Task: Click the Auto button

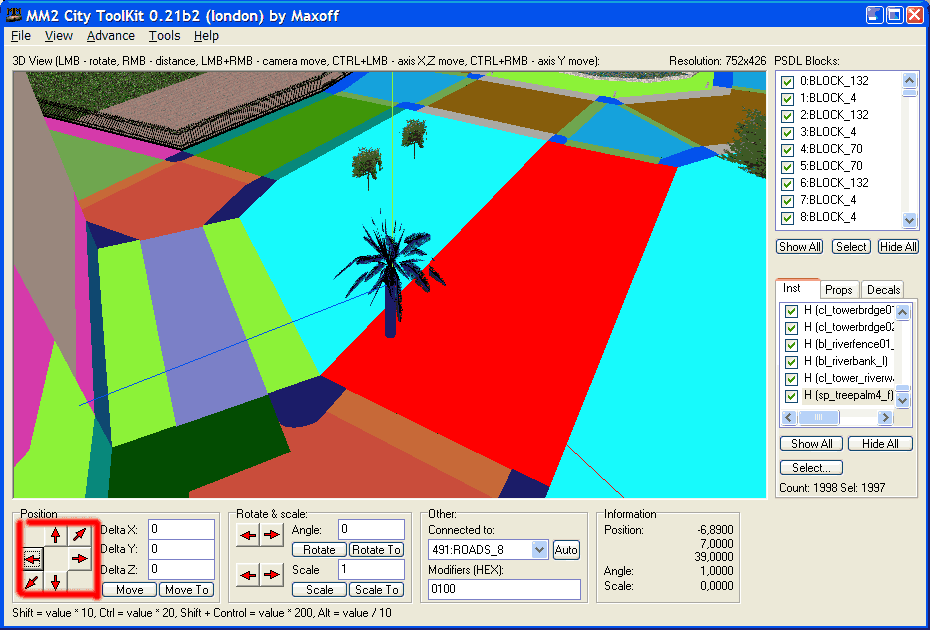Action: click(x=566, y=549)
